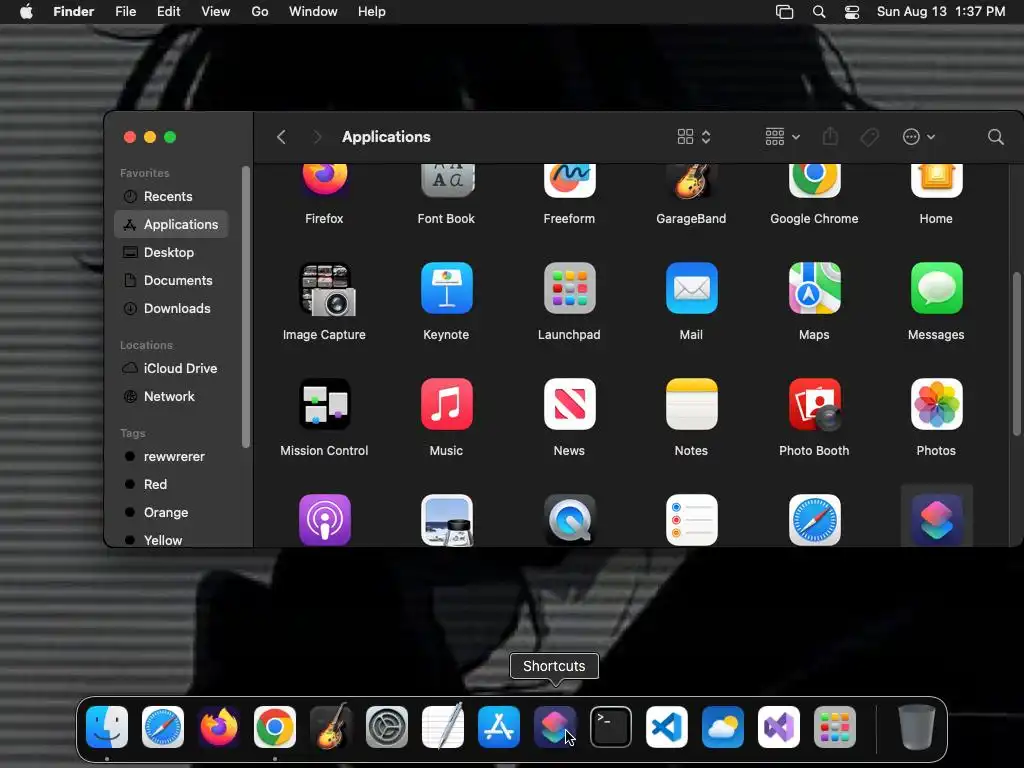
Task: Open the View menu
Action: [x=216, y=11]
